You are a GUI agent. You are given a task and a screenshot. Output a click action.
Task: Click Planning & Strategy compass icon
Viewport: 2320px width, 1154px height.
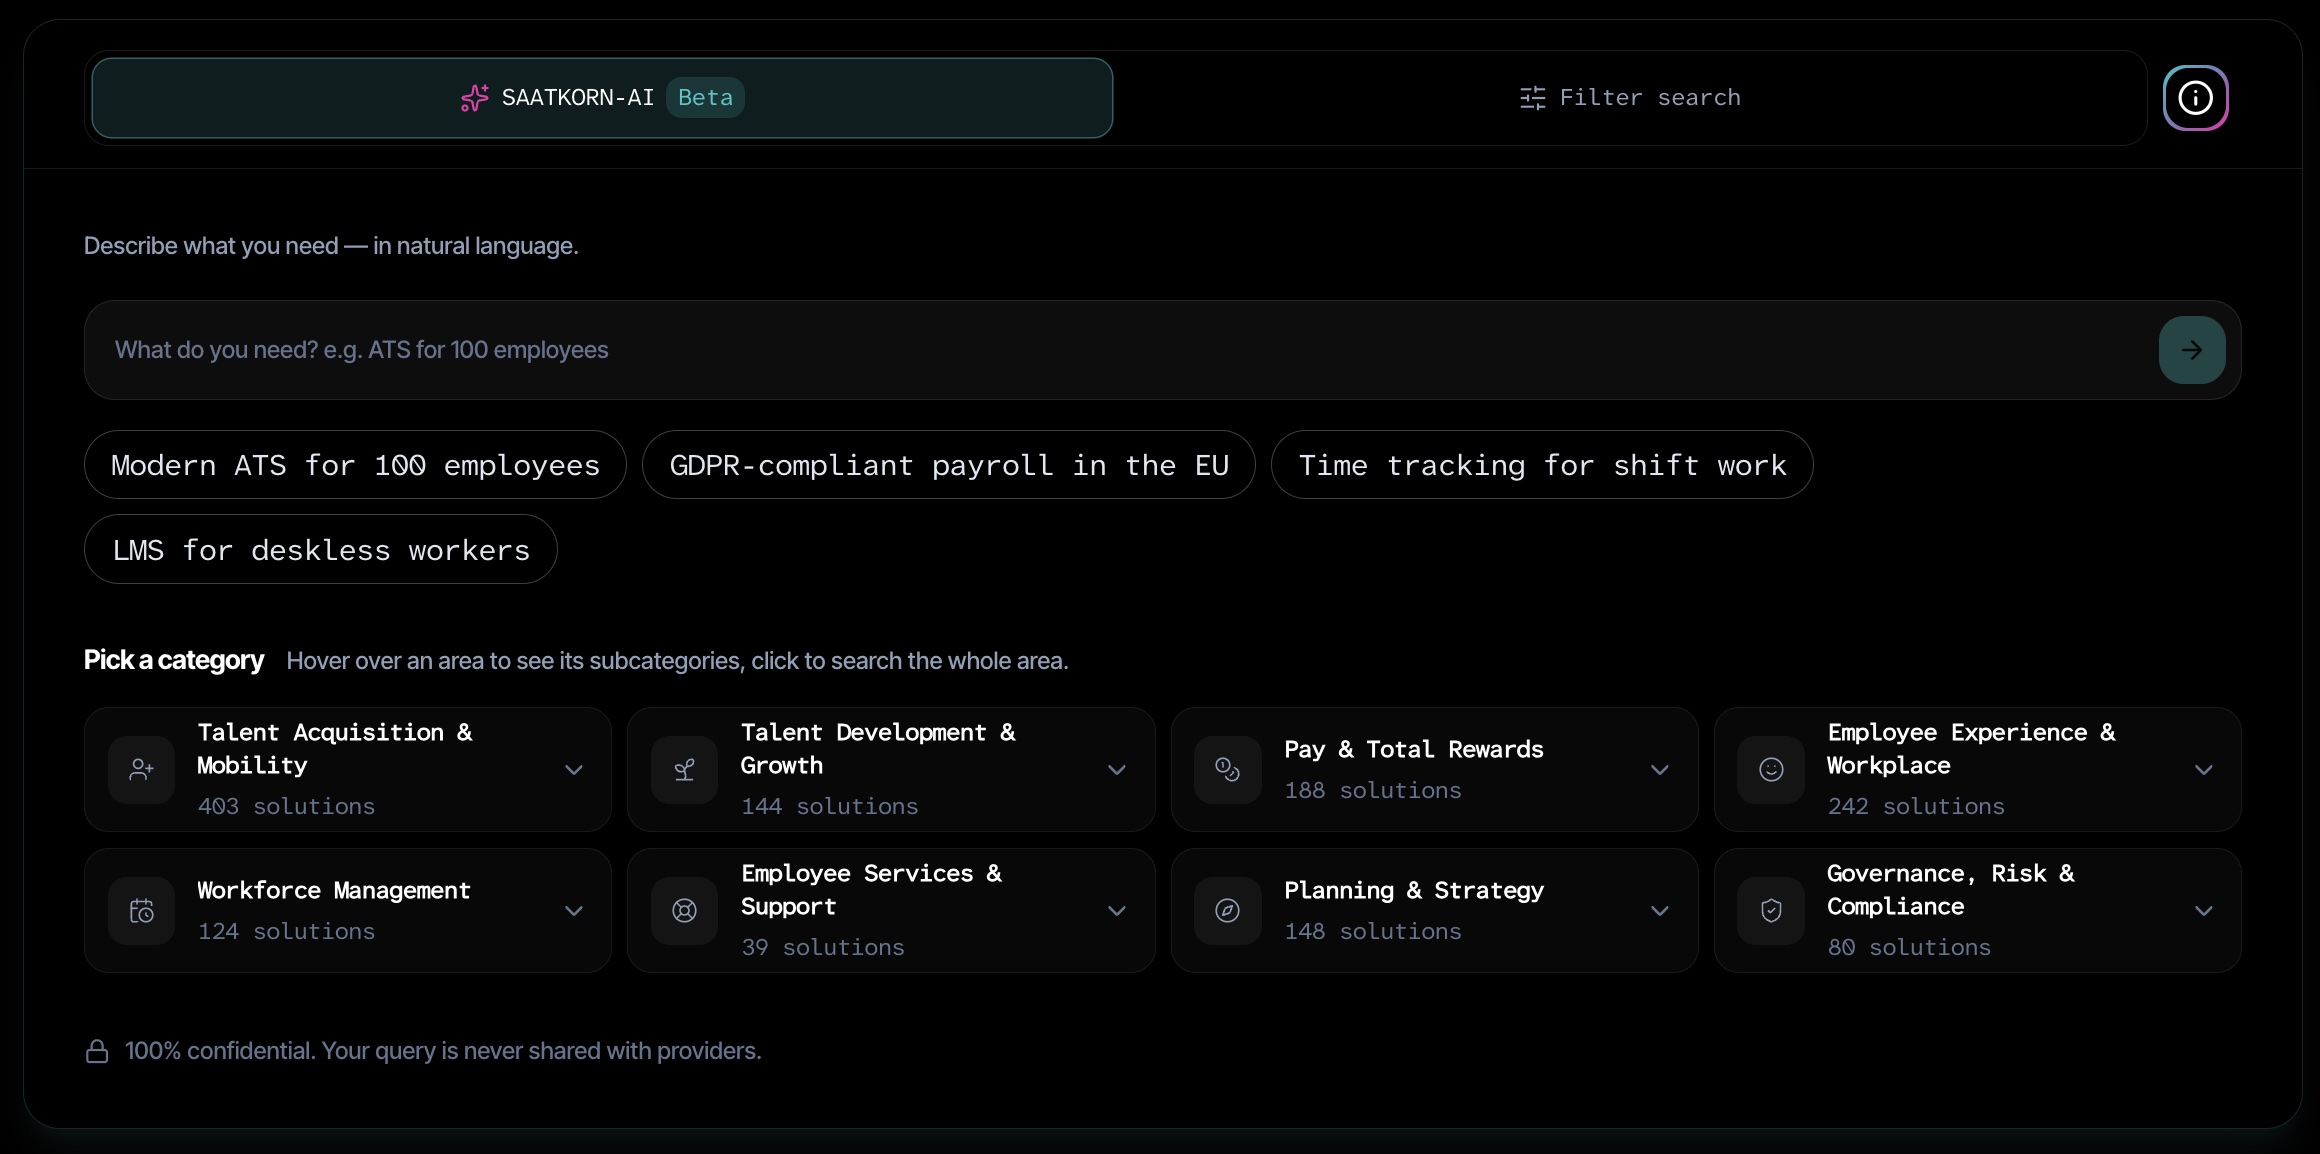(1227, 911)
